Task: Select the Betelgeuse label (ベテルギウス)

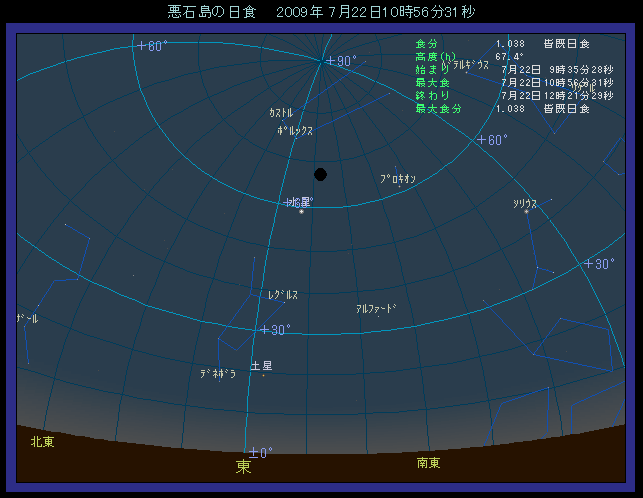Action: pyautogui.click(x=471, y=64)
